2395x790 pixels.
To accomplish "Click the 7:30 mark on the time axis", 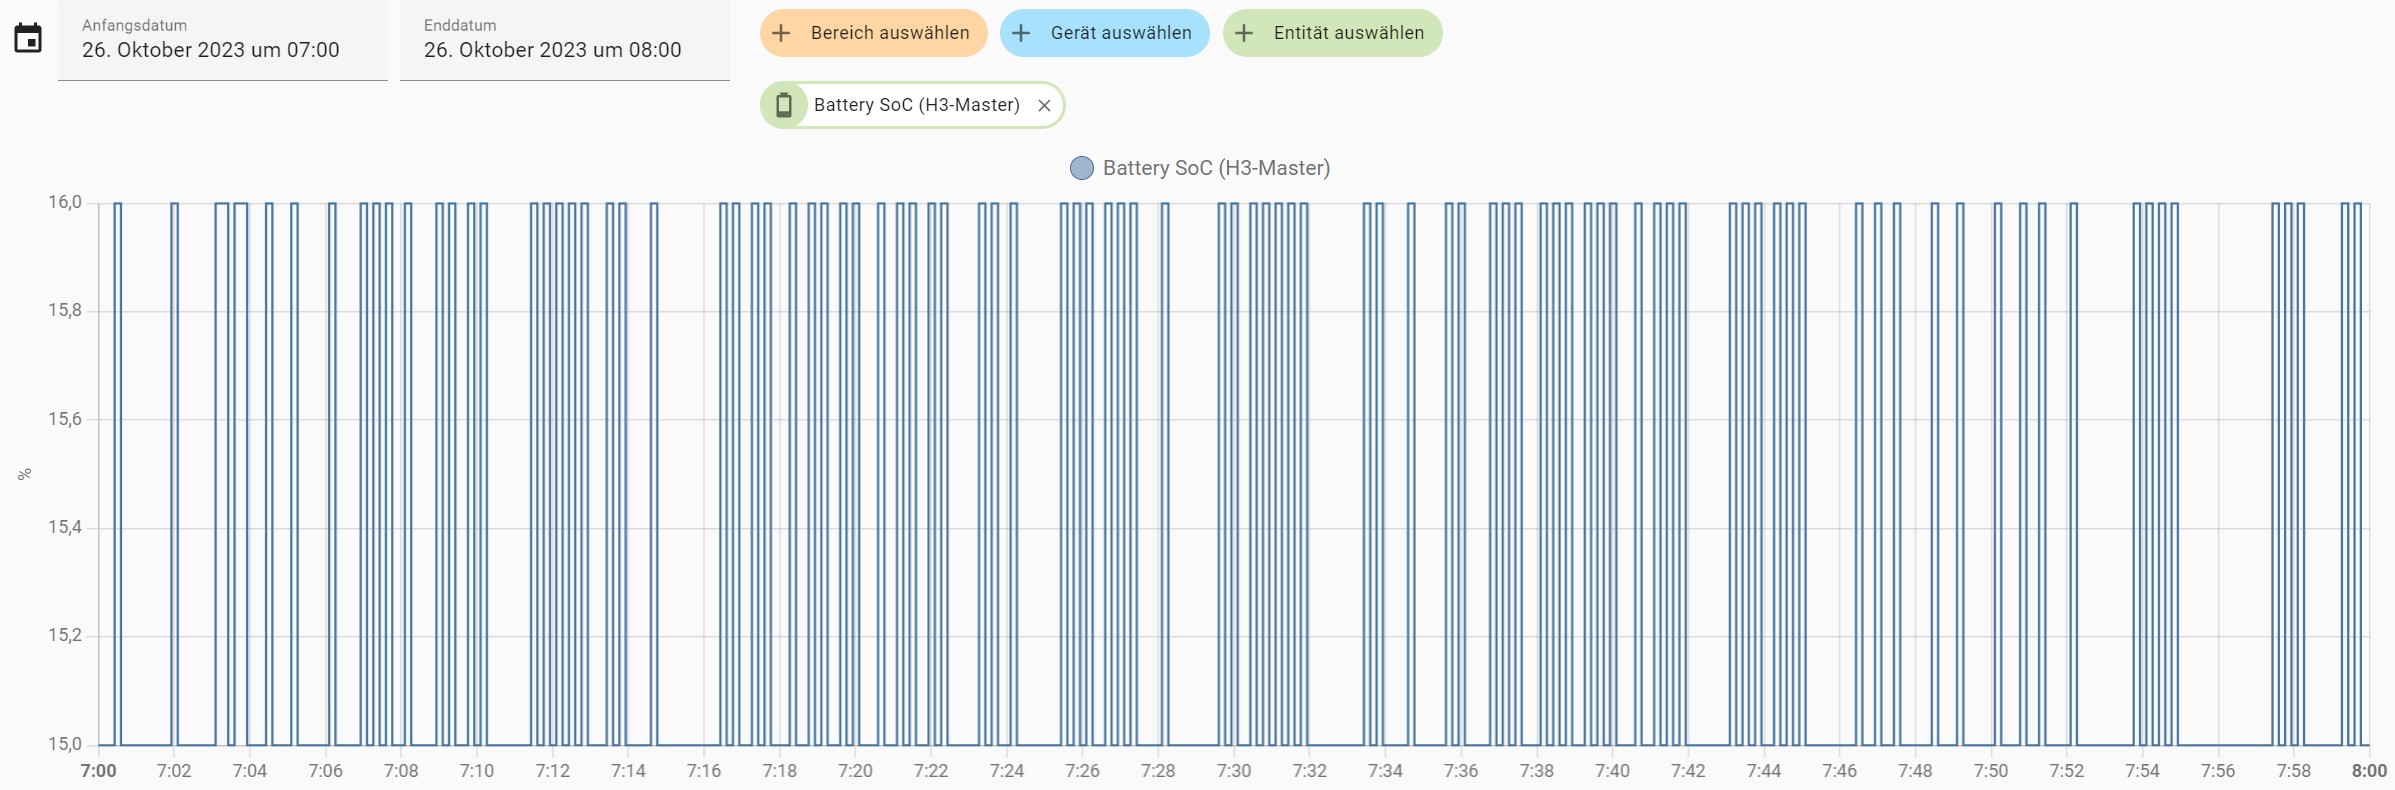I will pos(1234,771).
